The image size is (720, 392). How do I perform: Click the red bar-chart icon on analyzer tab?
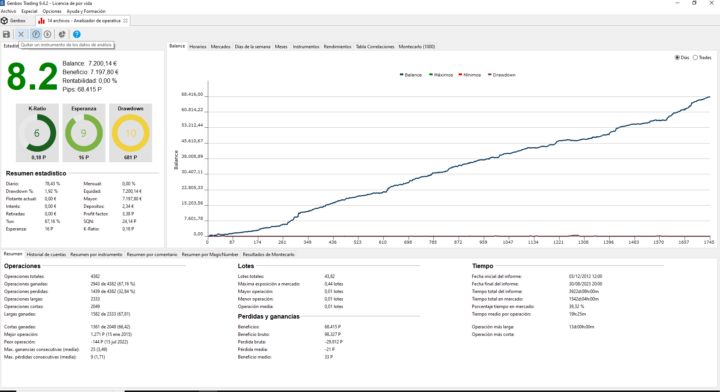click(x=41, y=21)
